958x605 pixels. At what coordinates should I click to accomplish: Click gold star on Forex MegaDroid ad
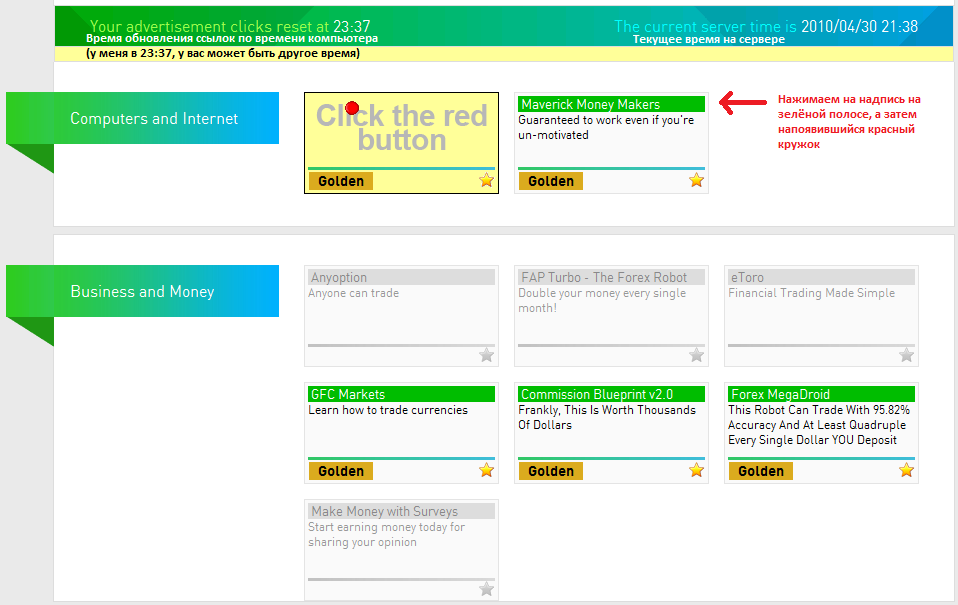906,470
